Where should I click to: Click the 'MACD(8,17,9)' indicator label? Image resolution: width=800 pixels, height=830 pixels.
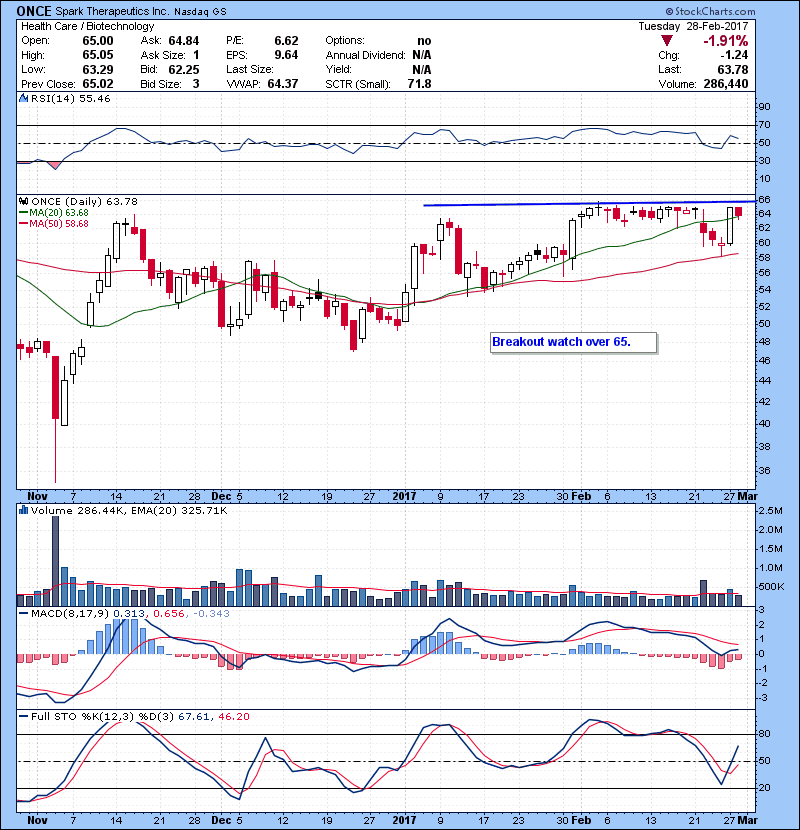[70, 614]
